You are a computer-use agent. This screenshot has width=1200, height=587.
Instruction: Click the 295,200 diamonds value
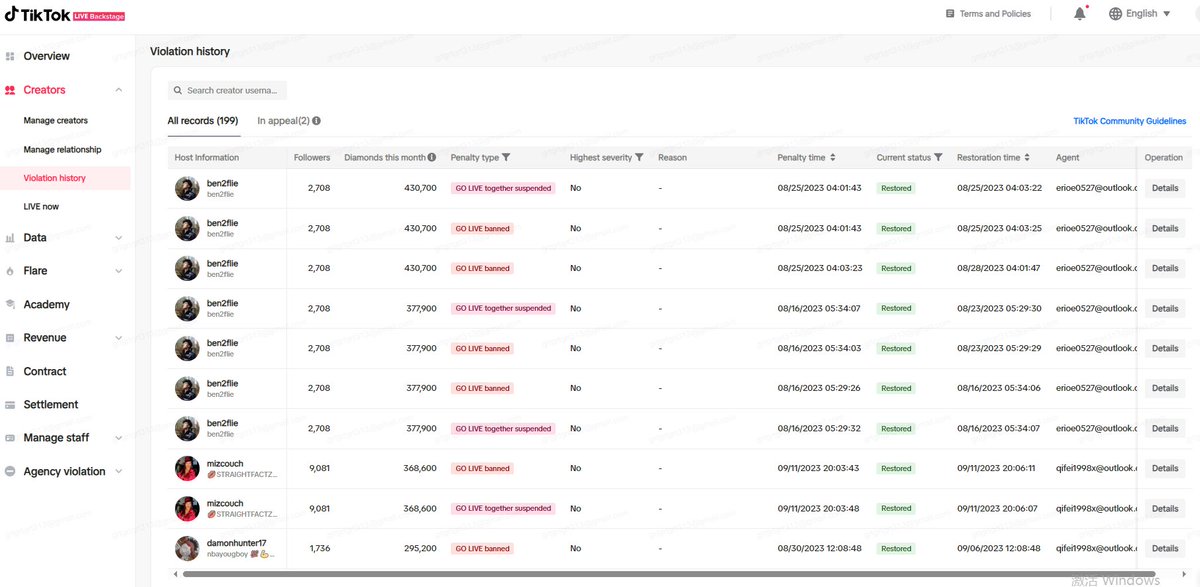[421, 548]
